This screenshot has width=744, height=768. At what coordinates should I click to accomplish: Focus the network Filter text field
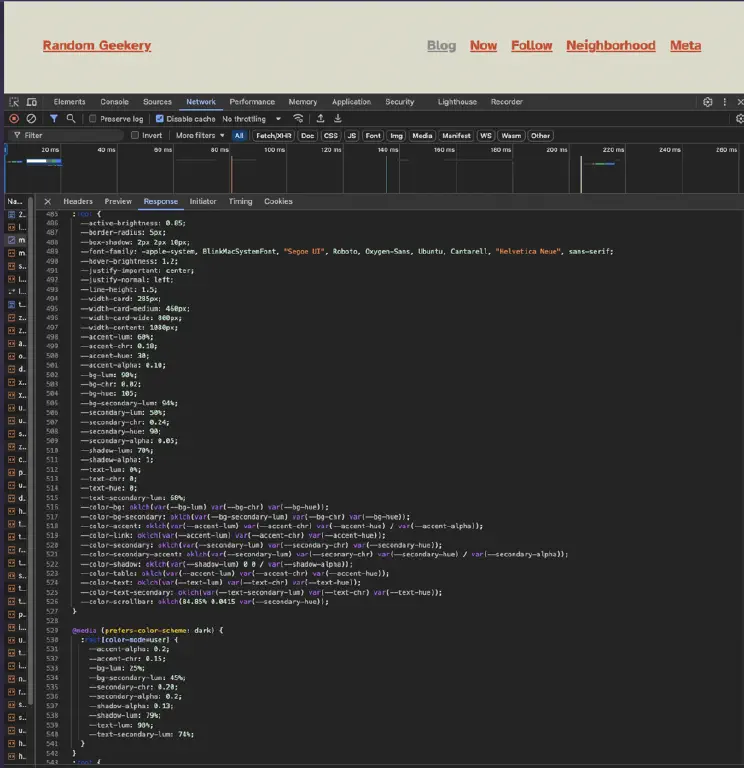tap(66, 135)
